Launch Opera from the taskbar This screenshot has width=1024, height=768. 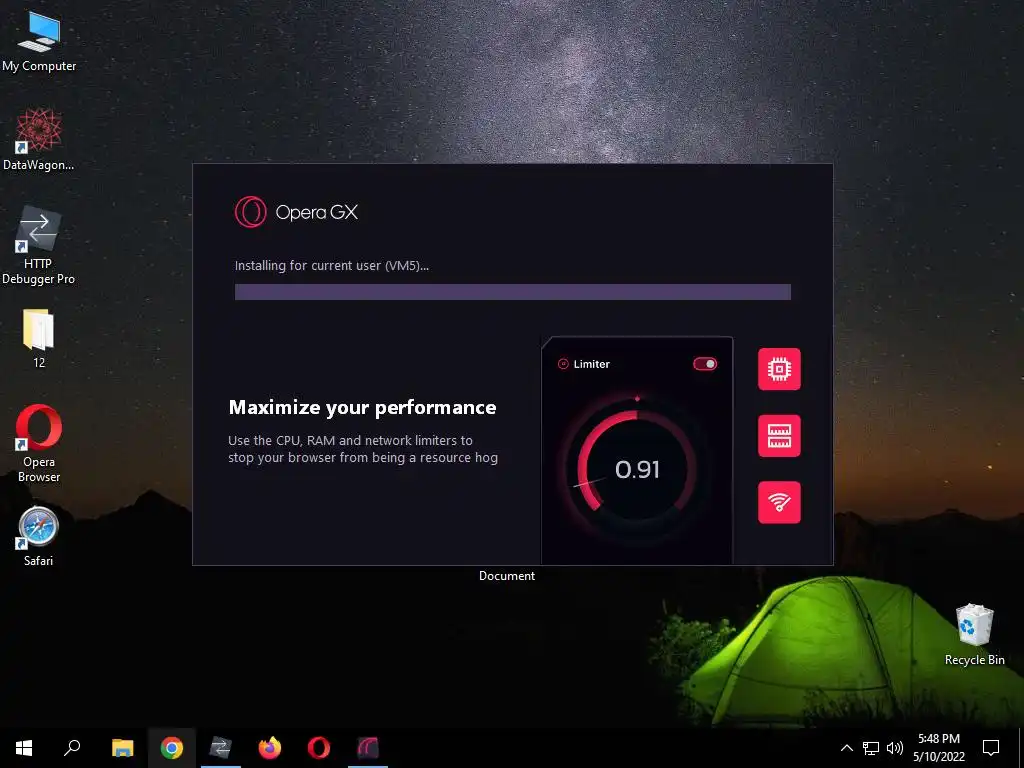coord(319,748)
